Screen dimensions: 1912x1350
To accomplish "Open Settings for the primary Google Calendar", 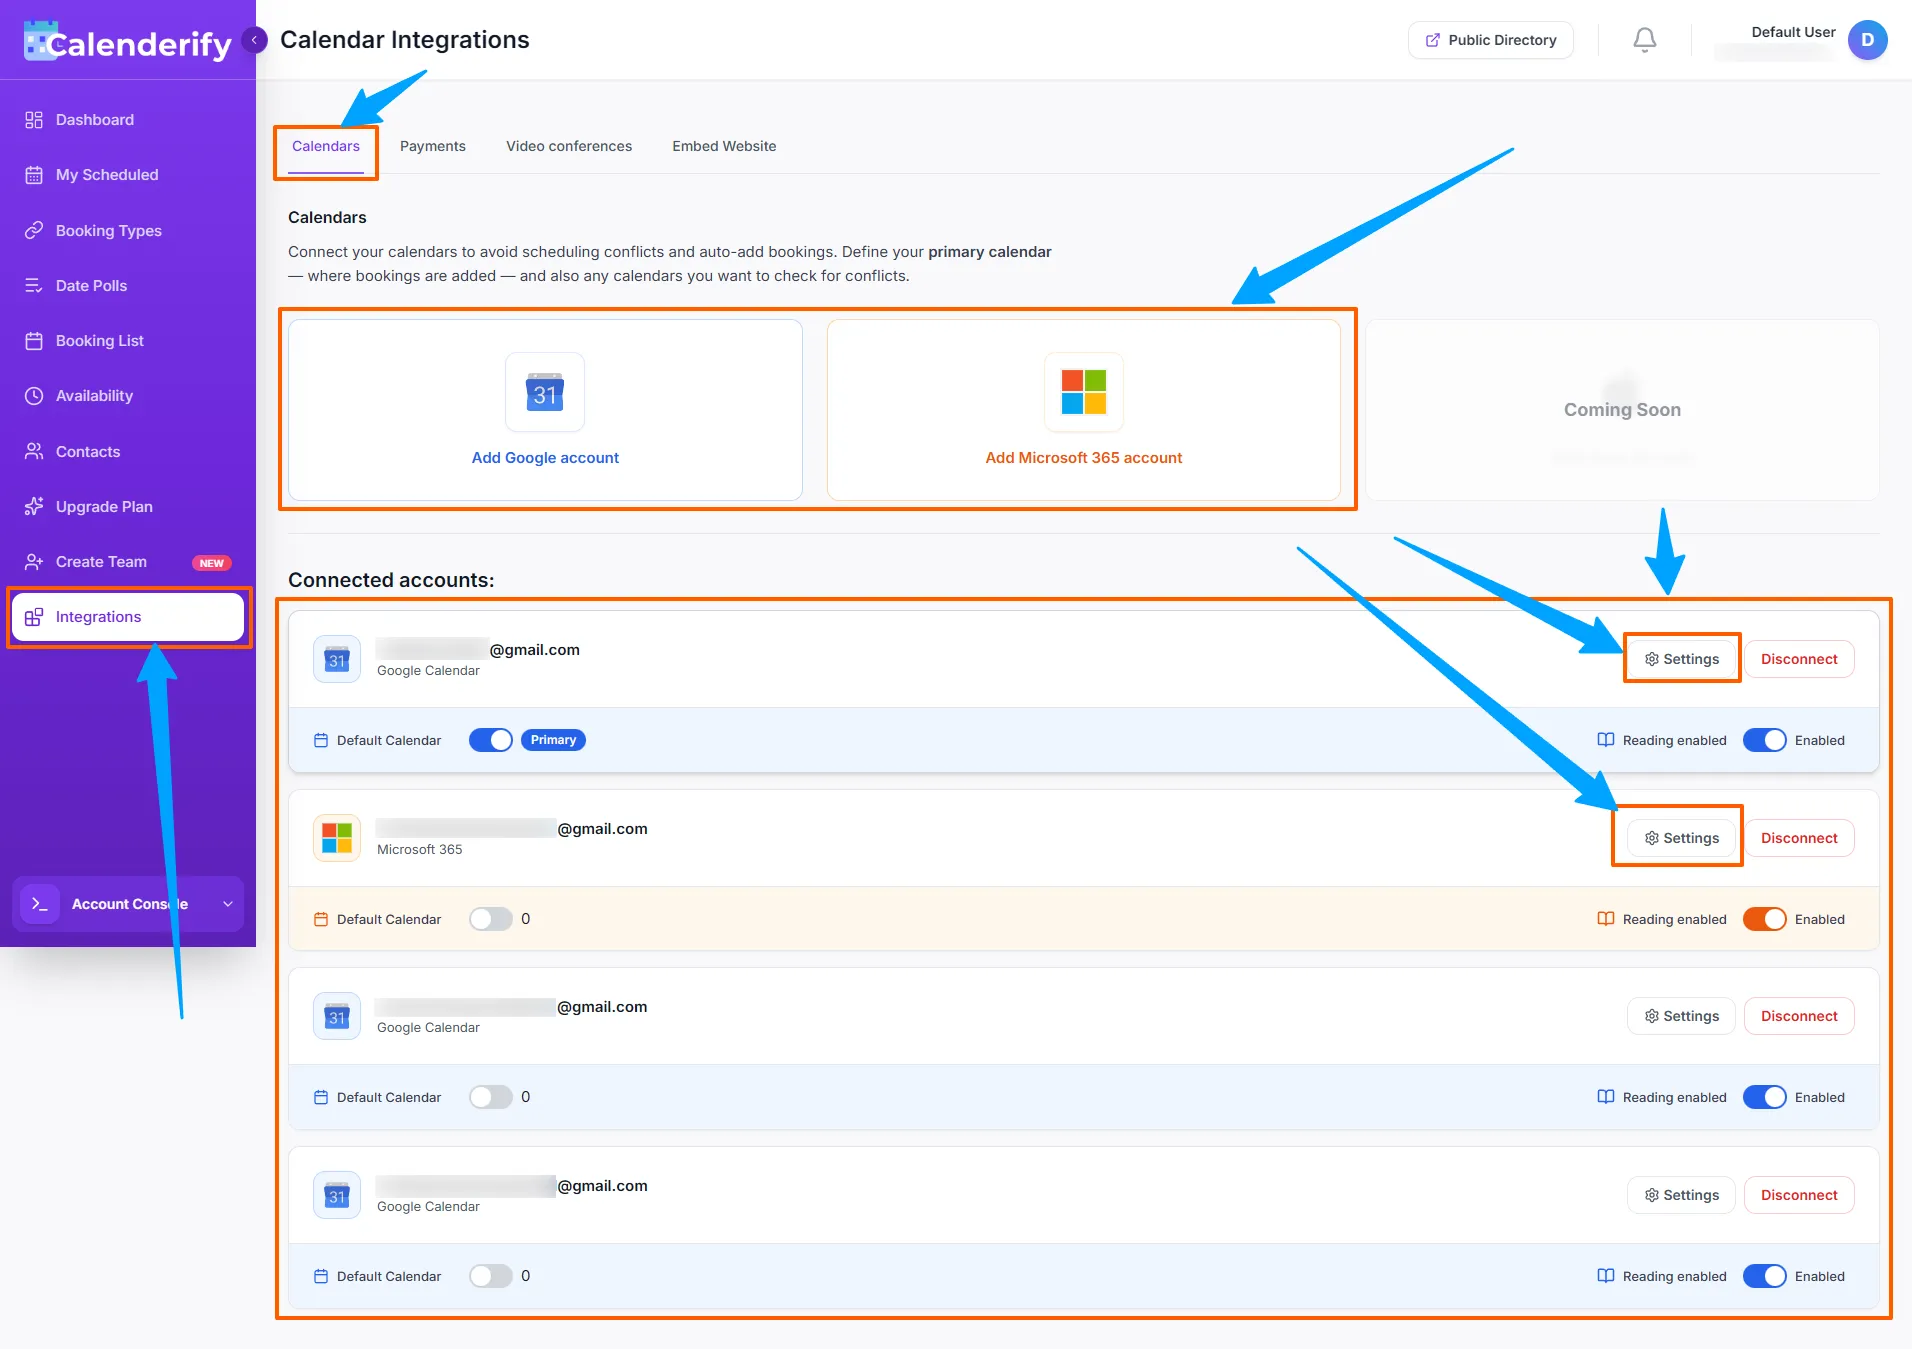I will pos(1681,658).
